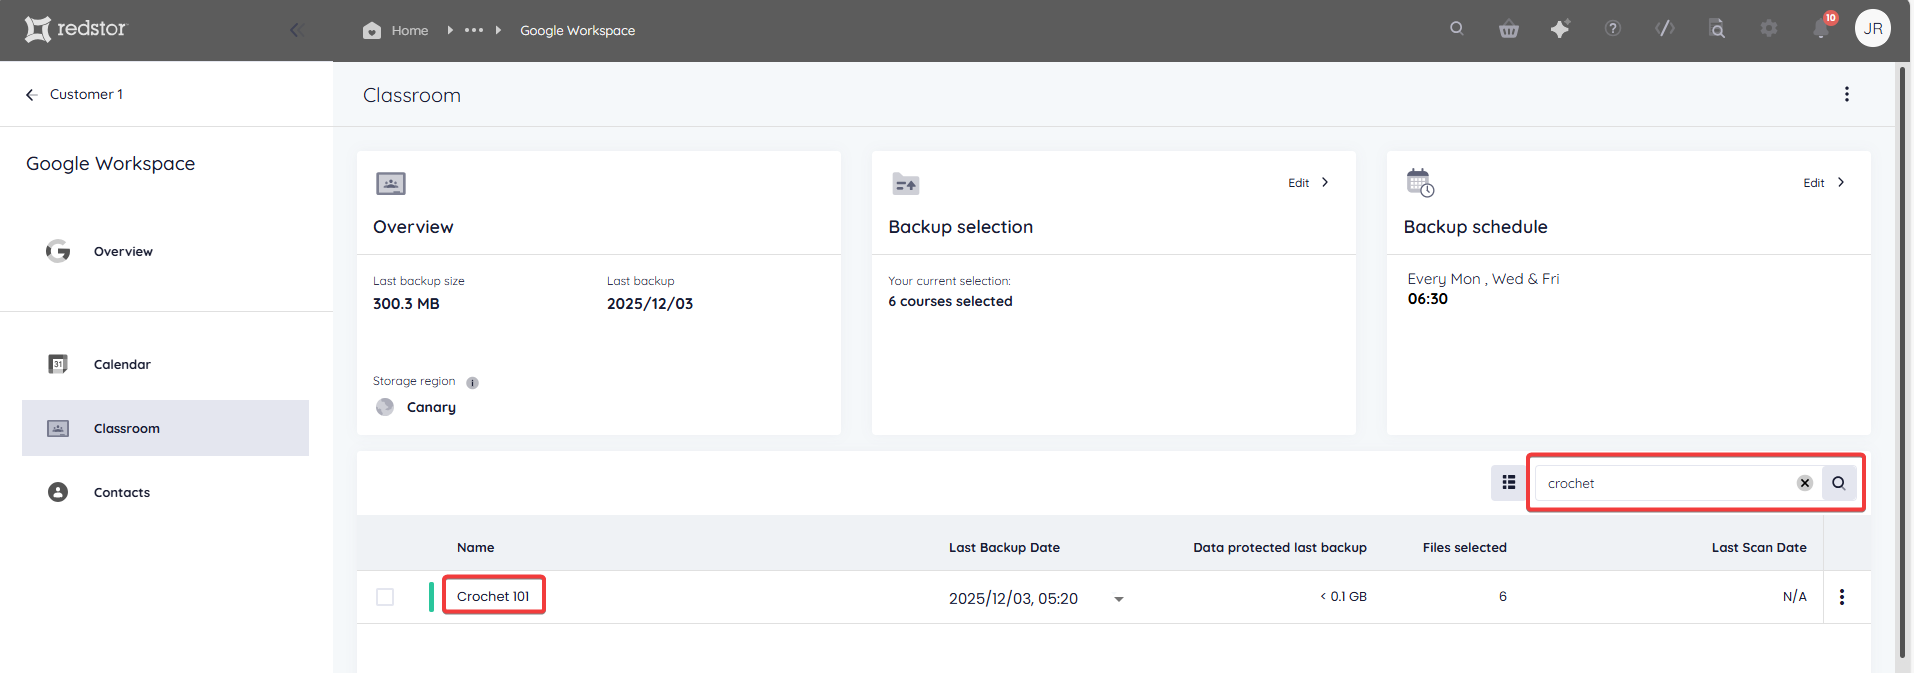Open the help question mark icon

(x=1613, y=29)
